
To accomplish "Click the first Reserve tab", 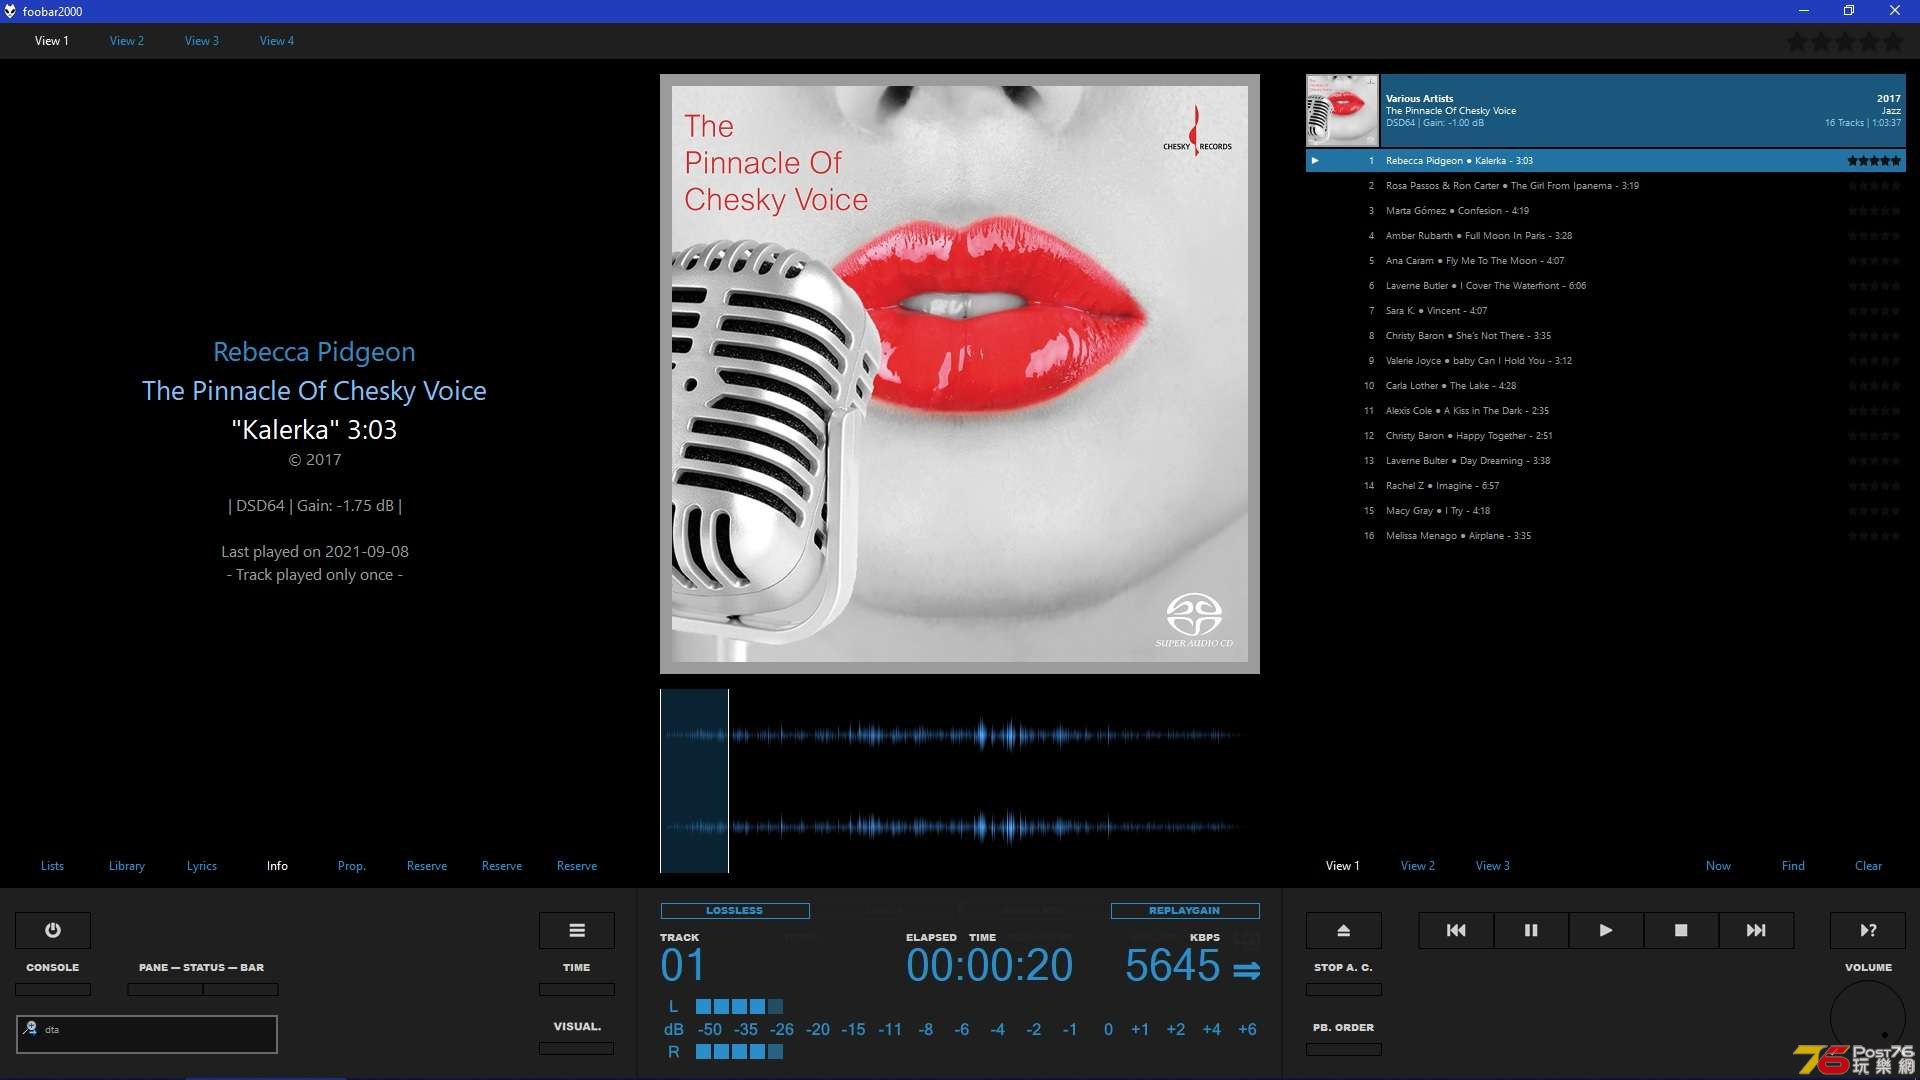I will click(427, 866).
